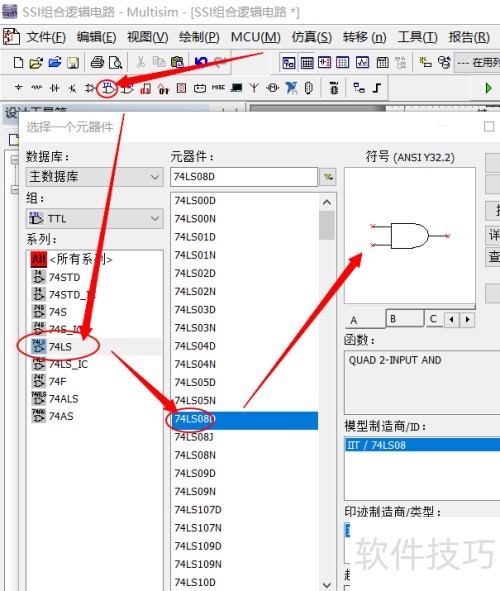The width and height of the screenshot is (500, 591).
Task: Open a sample design file
Action: tap(55, 62)
